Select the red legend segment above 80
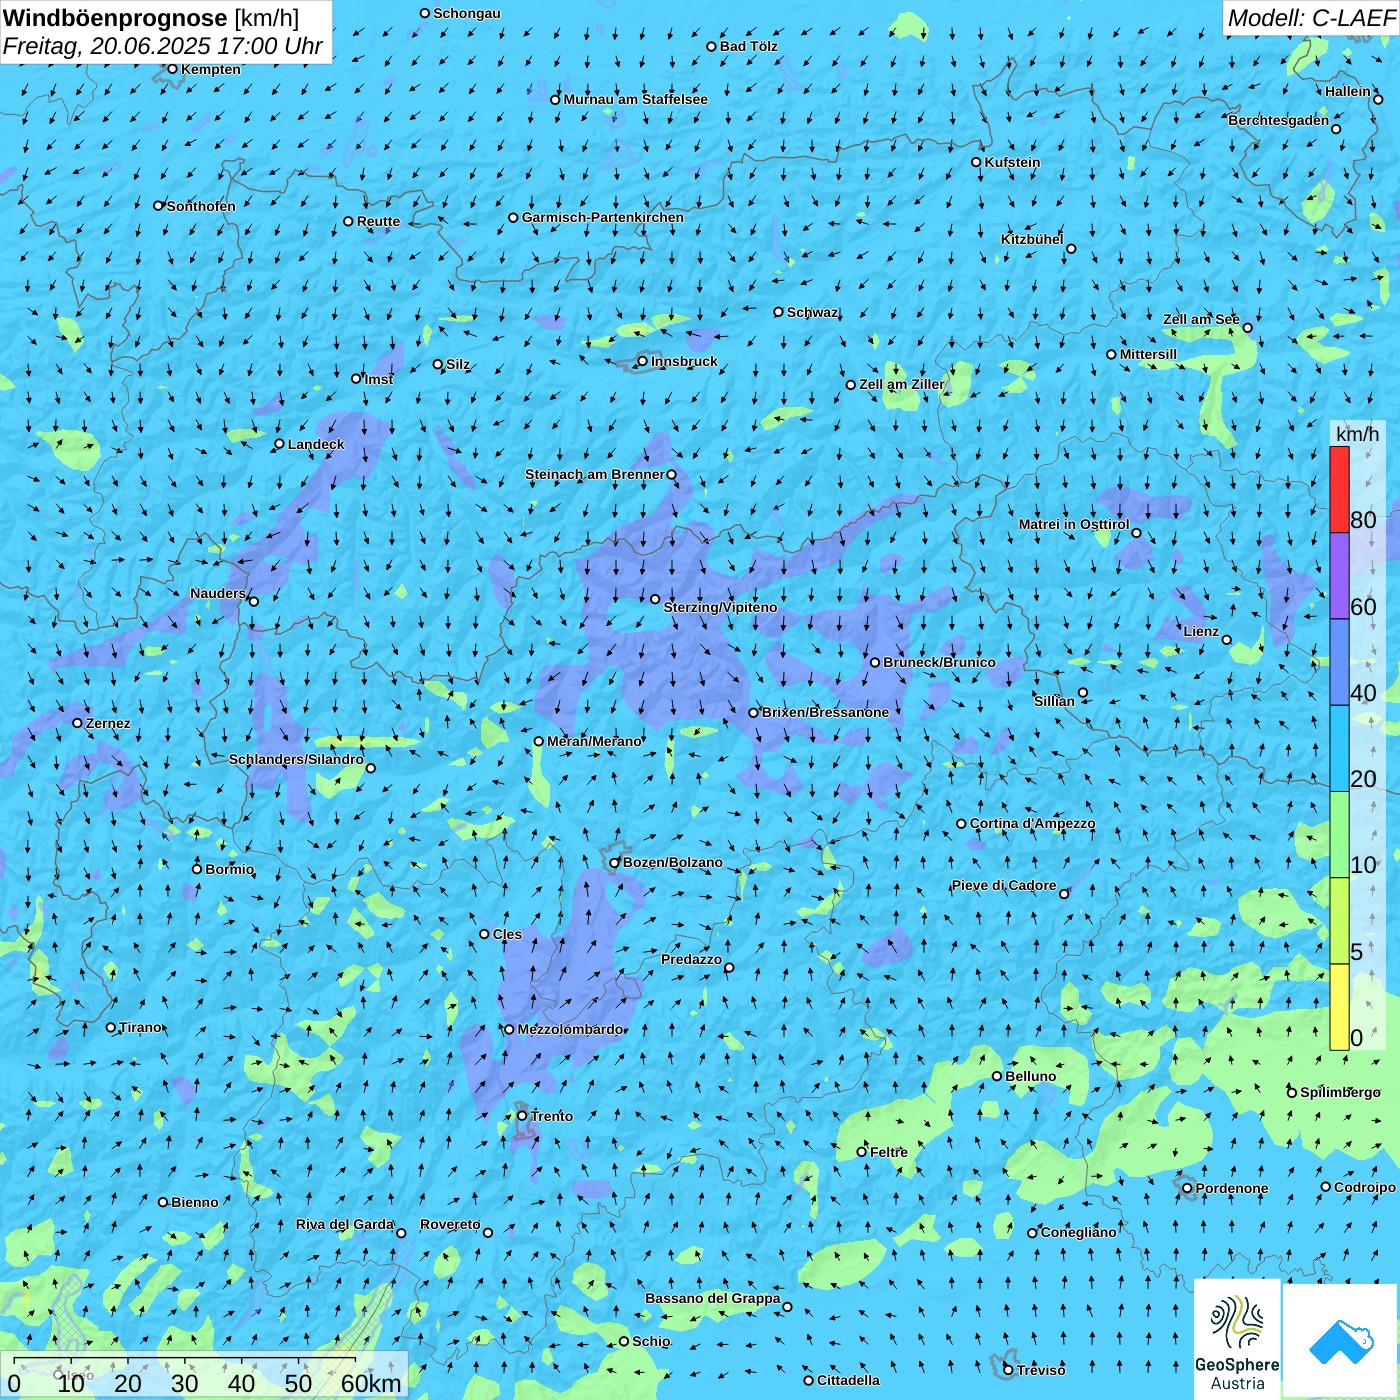This screenshot has width=1400, height=1400. tap(1339, 489)
